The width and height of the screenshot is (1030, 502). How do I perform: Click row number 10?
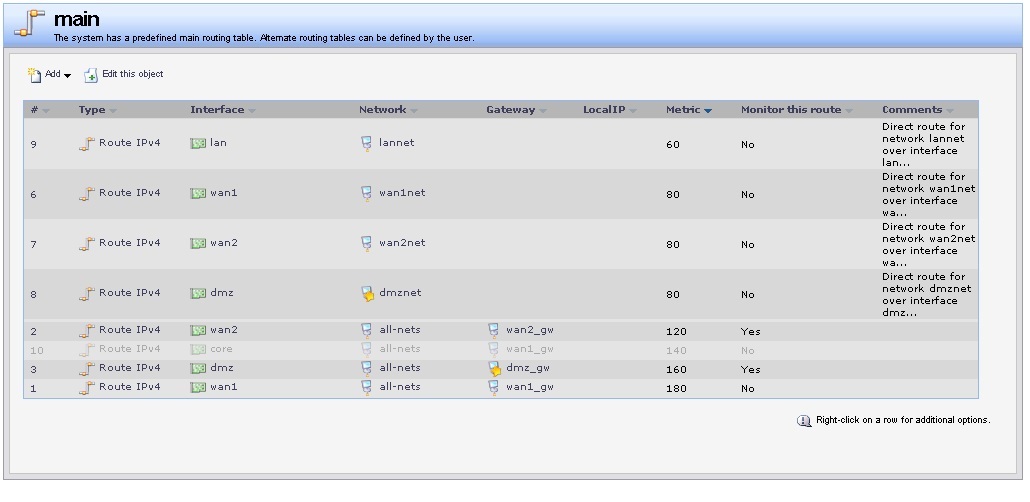point(37,351)
